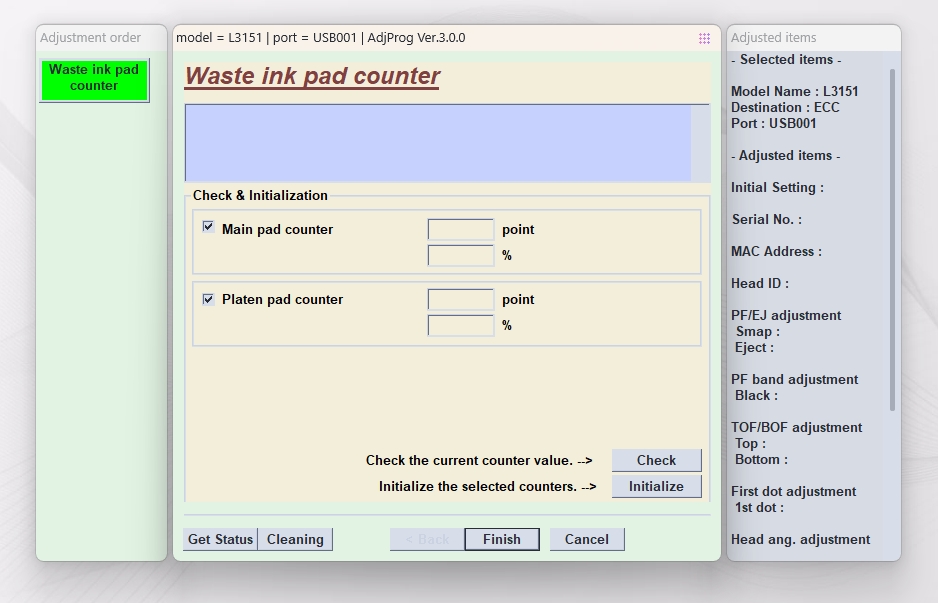Toggle the Main pad counter checkbox
The image size is (938, 603).
point(208,227)
